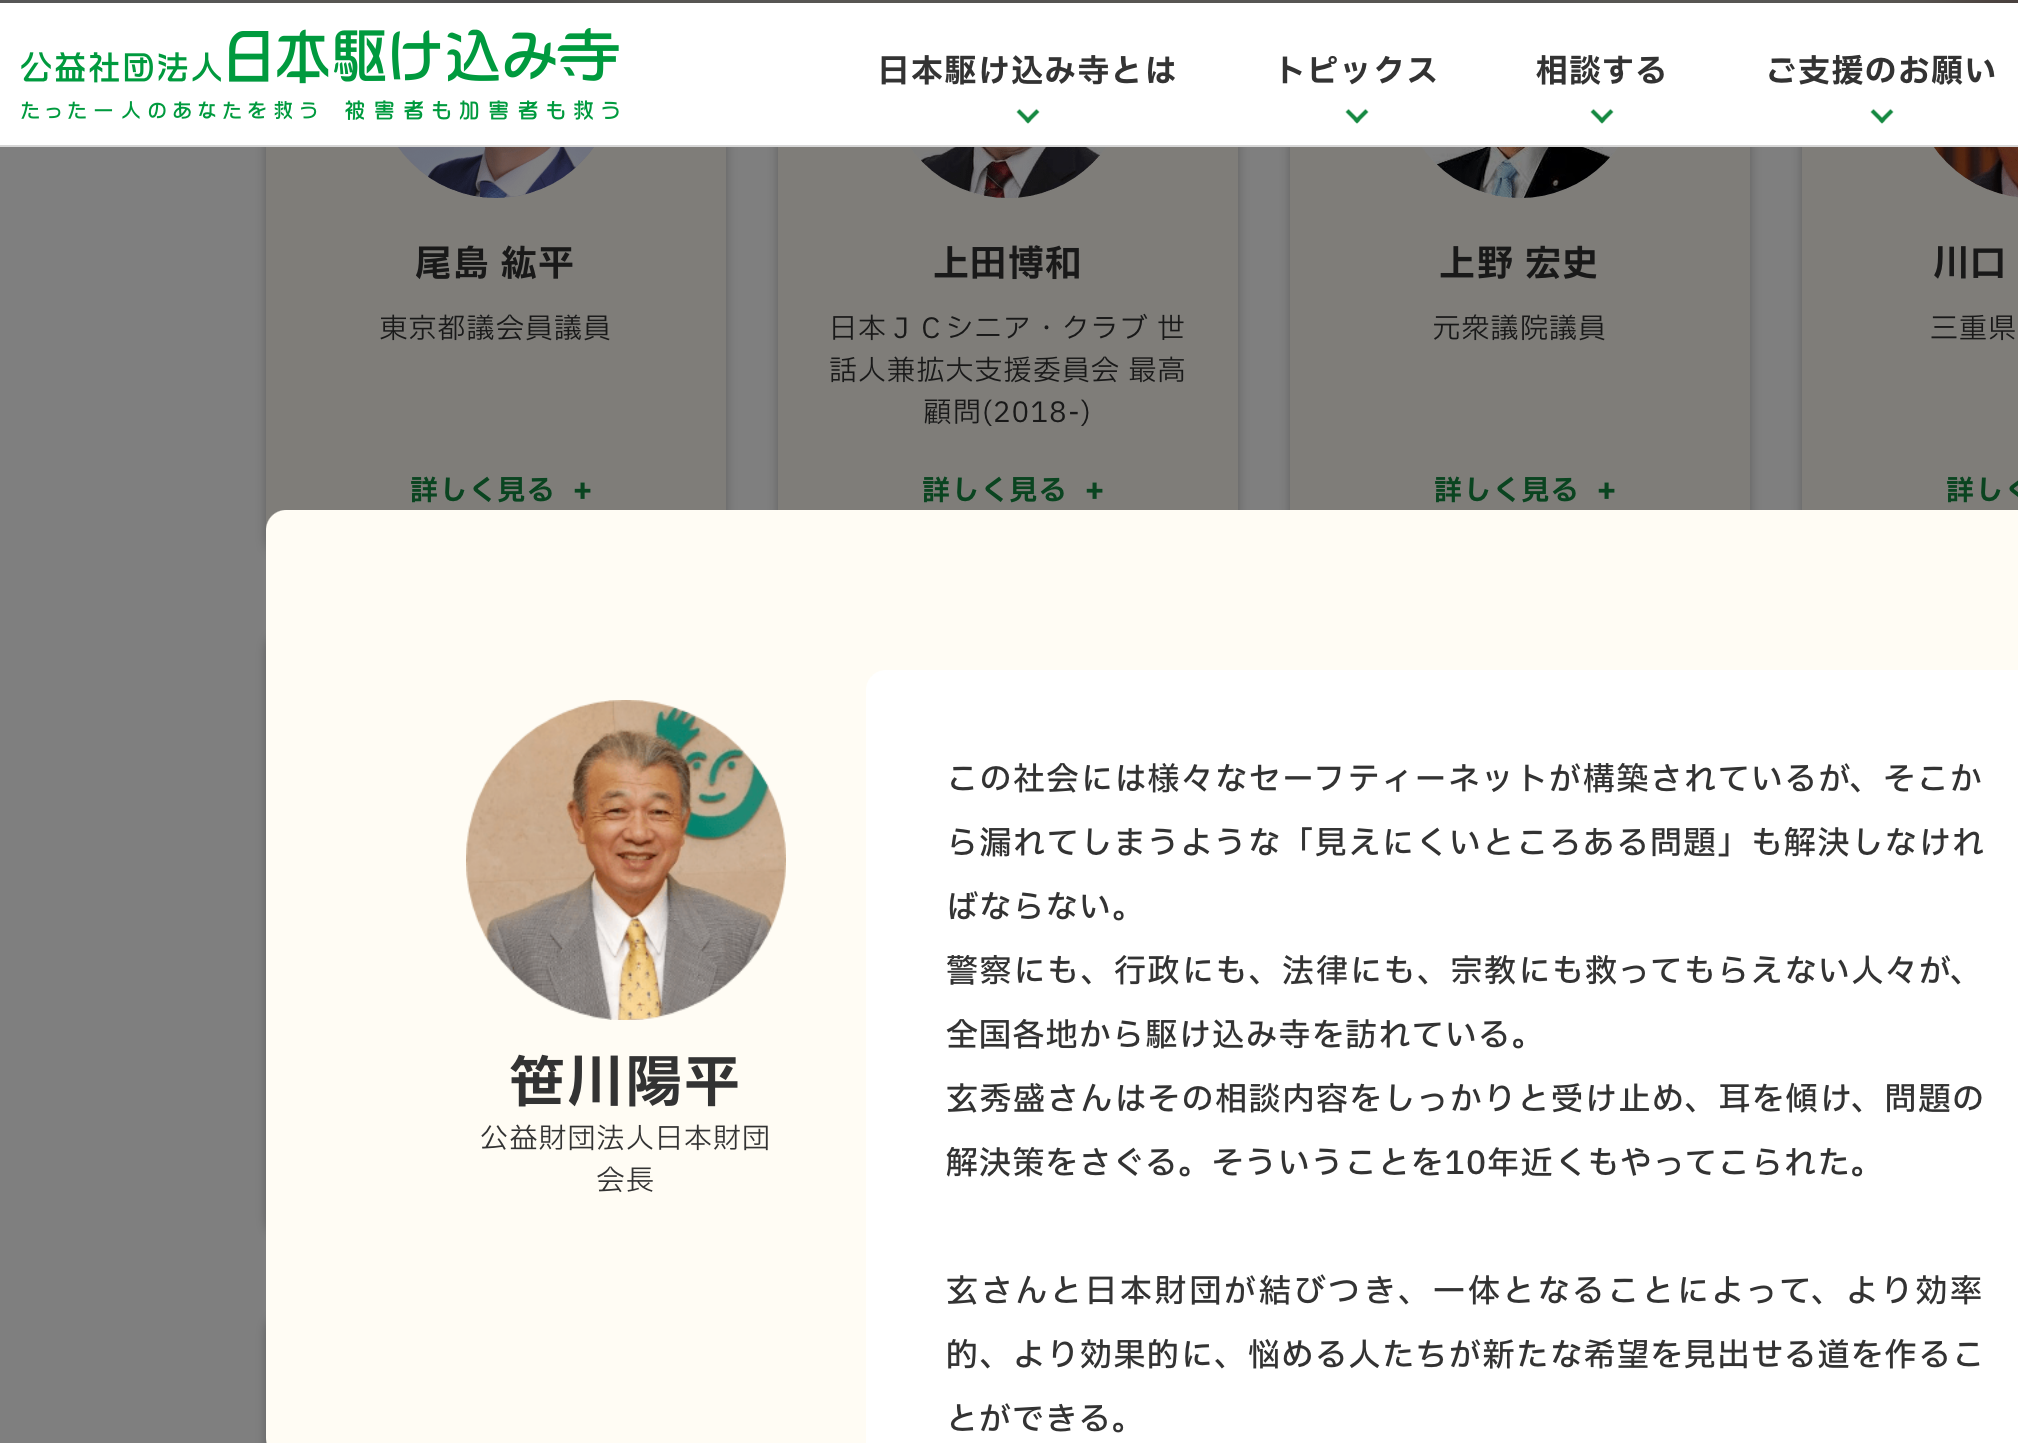Click the tagline たった一人のあなたを救う
Viewport: 2018px width, 1443px height.
click(170, 110)
